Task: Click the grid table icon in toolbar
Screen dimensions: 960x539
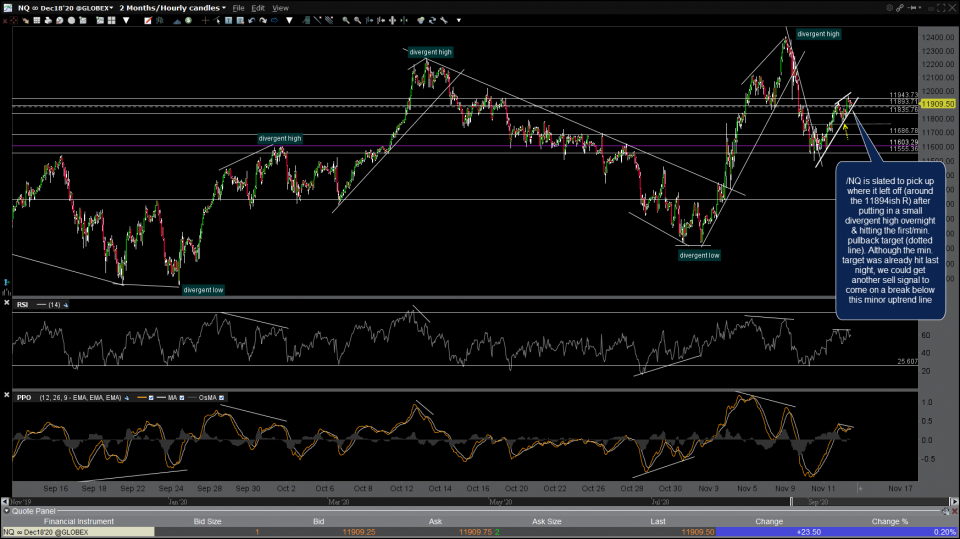Action: [37, 20]
